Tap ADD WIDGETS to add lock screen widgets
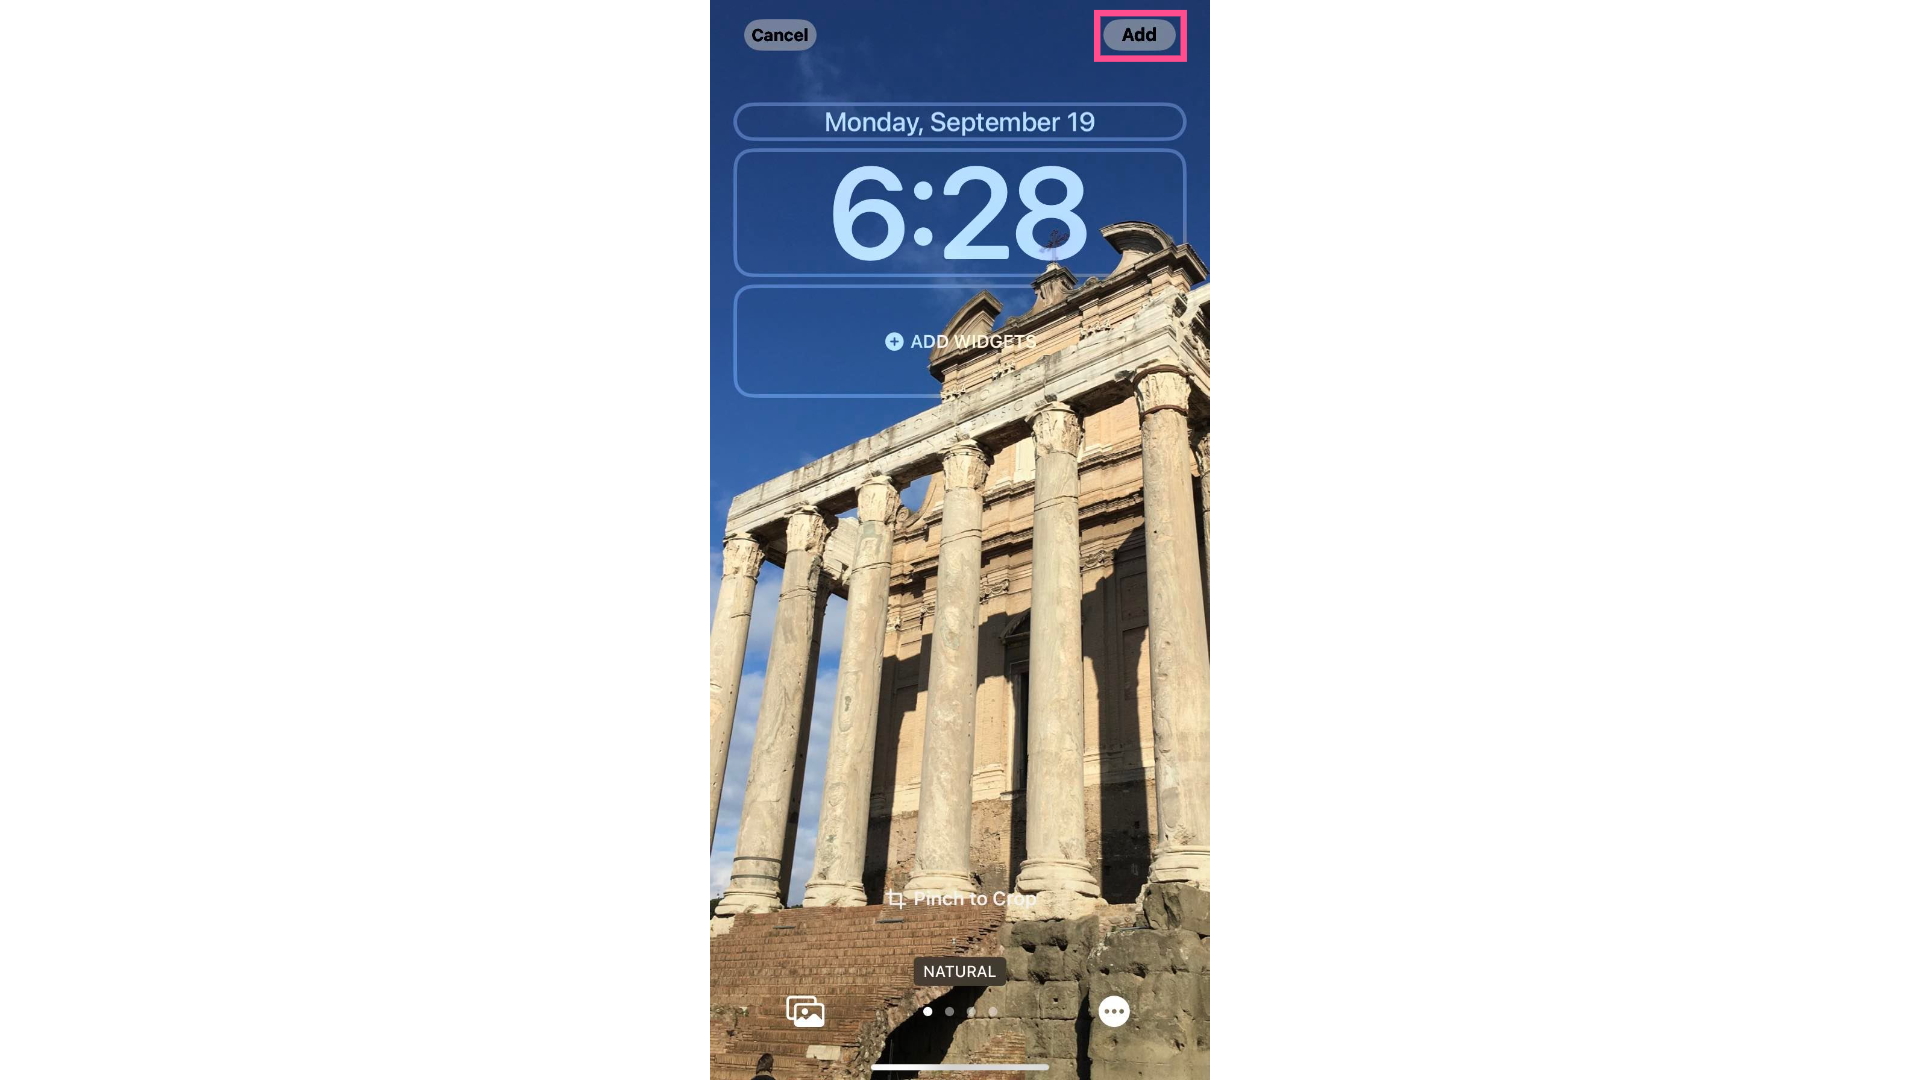The image size is (1920, 1080). coord(959,342)
